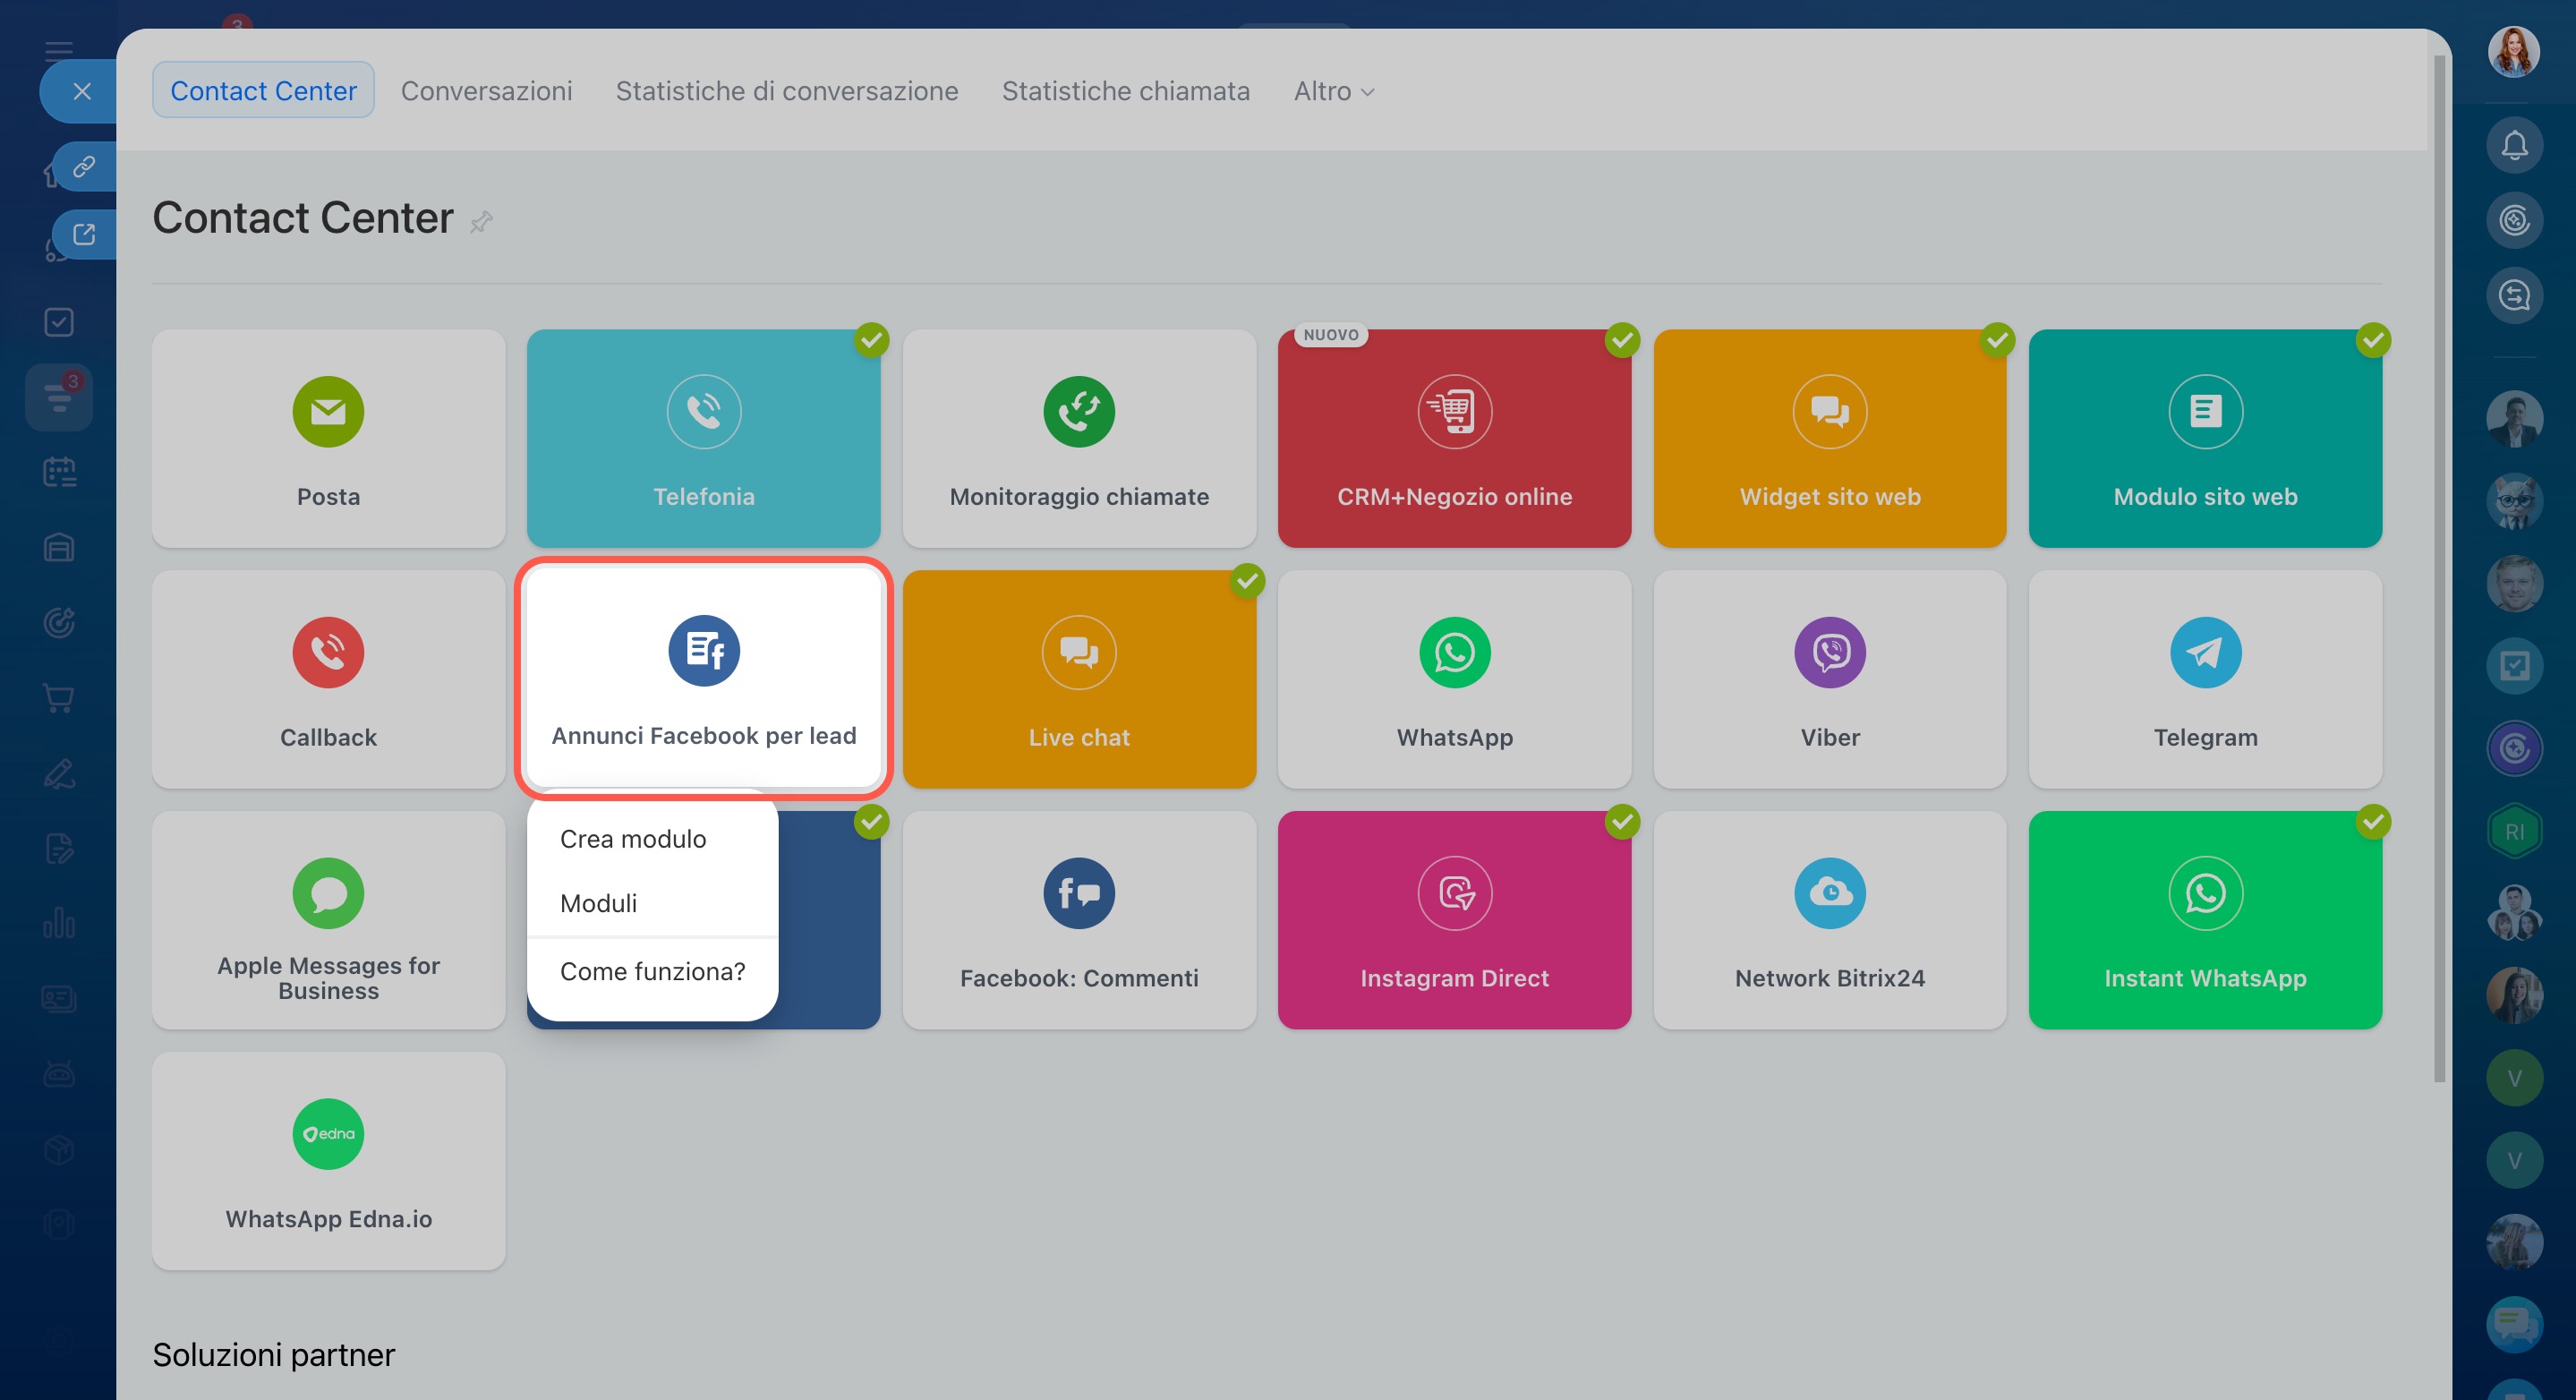Select the Viber channel icon
The height and width of the screenshot is (1400, 2576).
pyautogui.click(x=1829, y=652)
